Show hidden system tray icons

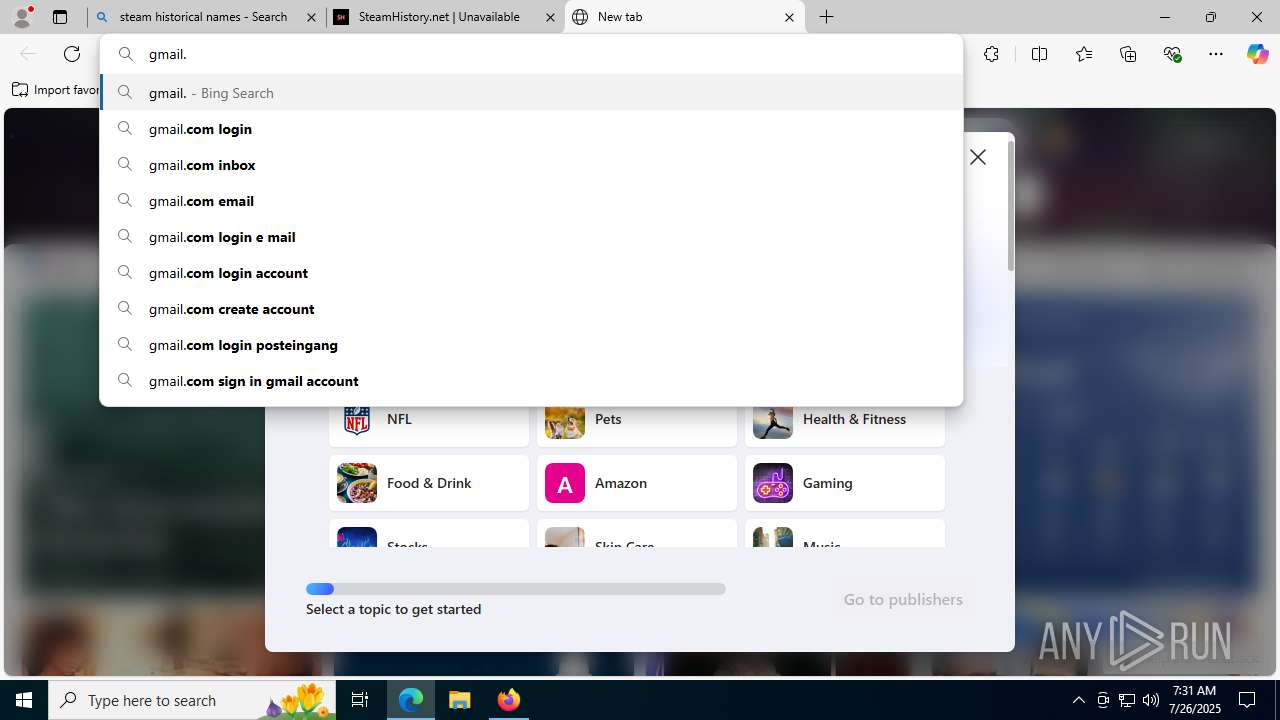(x=1078, y=700)
